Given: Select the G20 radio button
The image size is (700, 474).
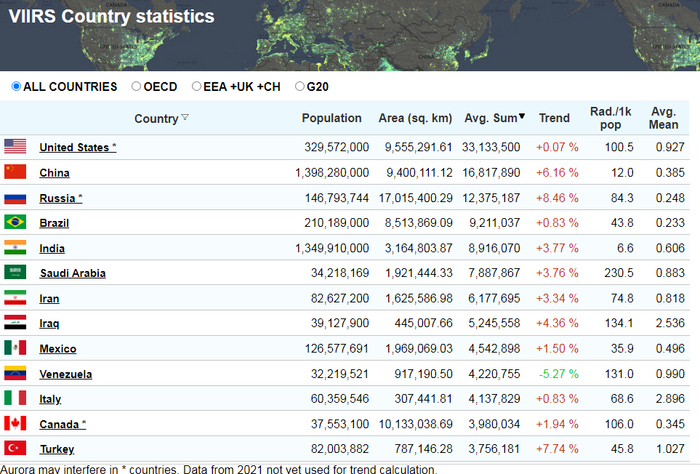Looking at the screenshot, I should point(300,86).
